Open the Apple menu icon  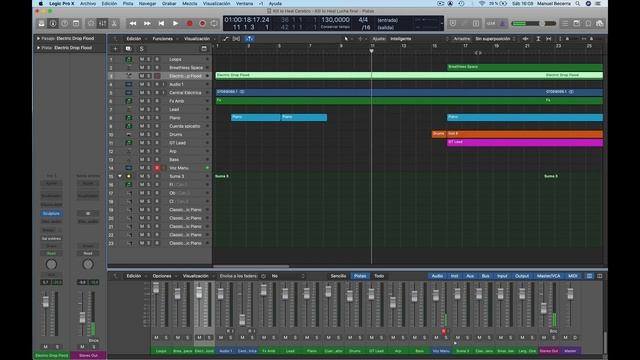coord(40,3)
